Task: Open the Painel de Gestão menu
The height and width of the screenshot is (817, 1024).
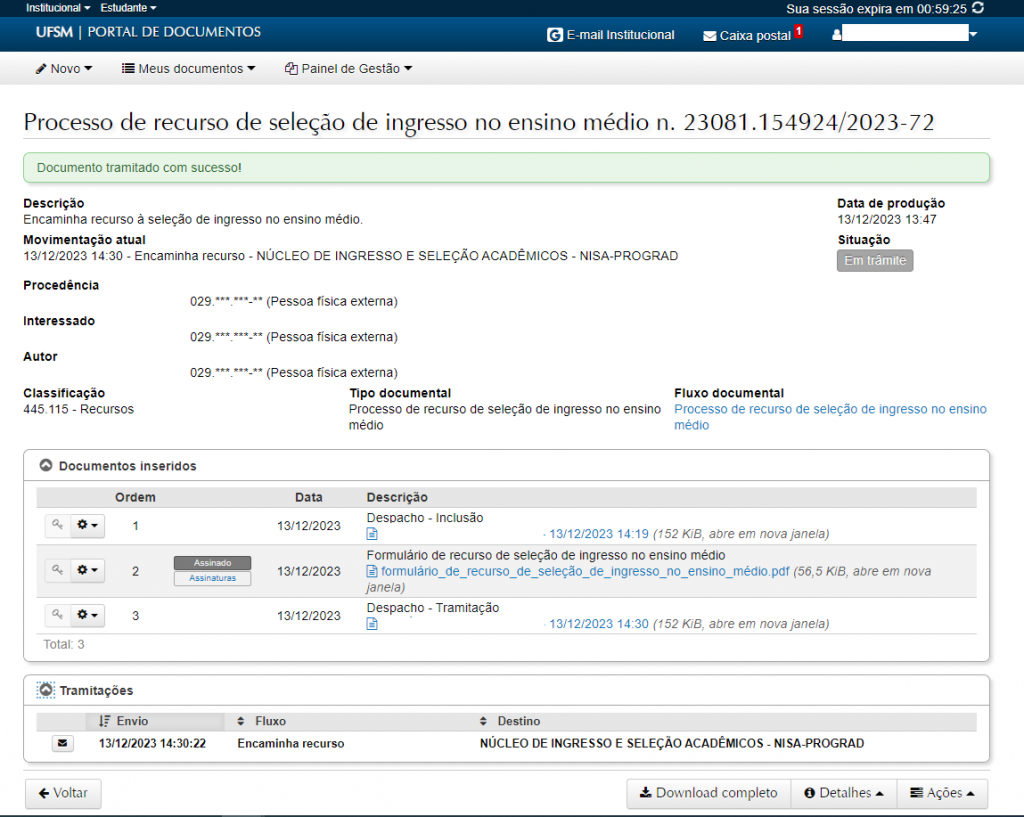Action: tap(348, 69)
